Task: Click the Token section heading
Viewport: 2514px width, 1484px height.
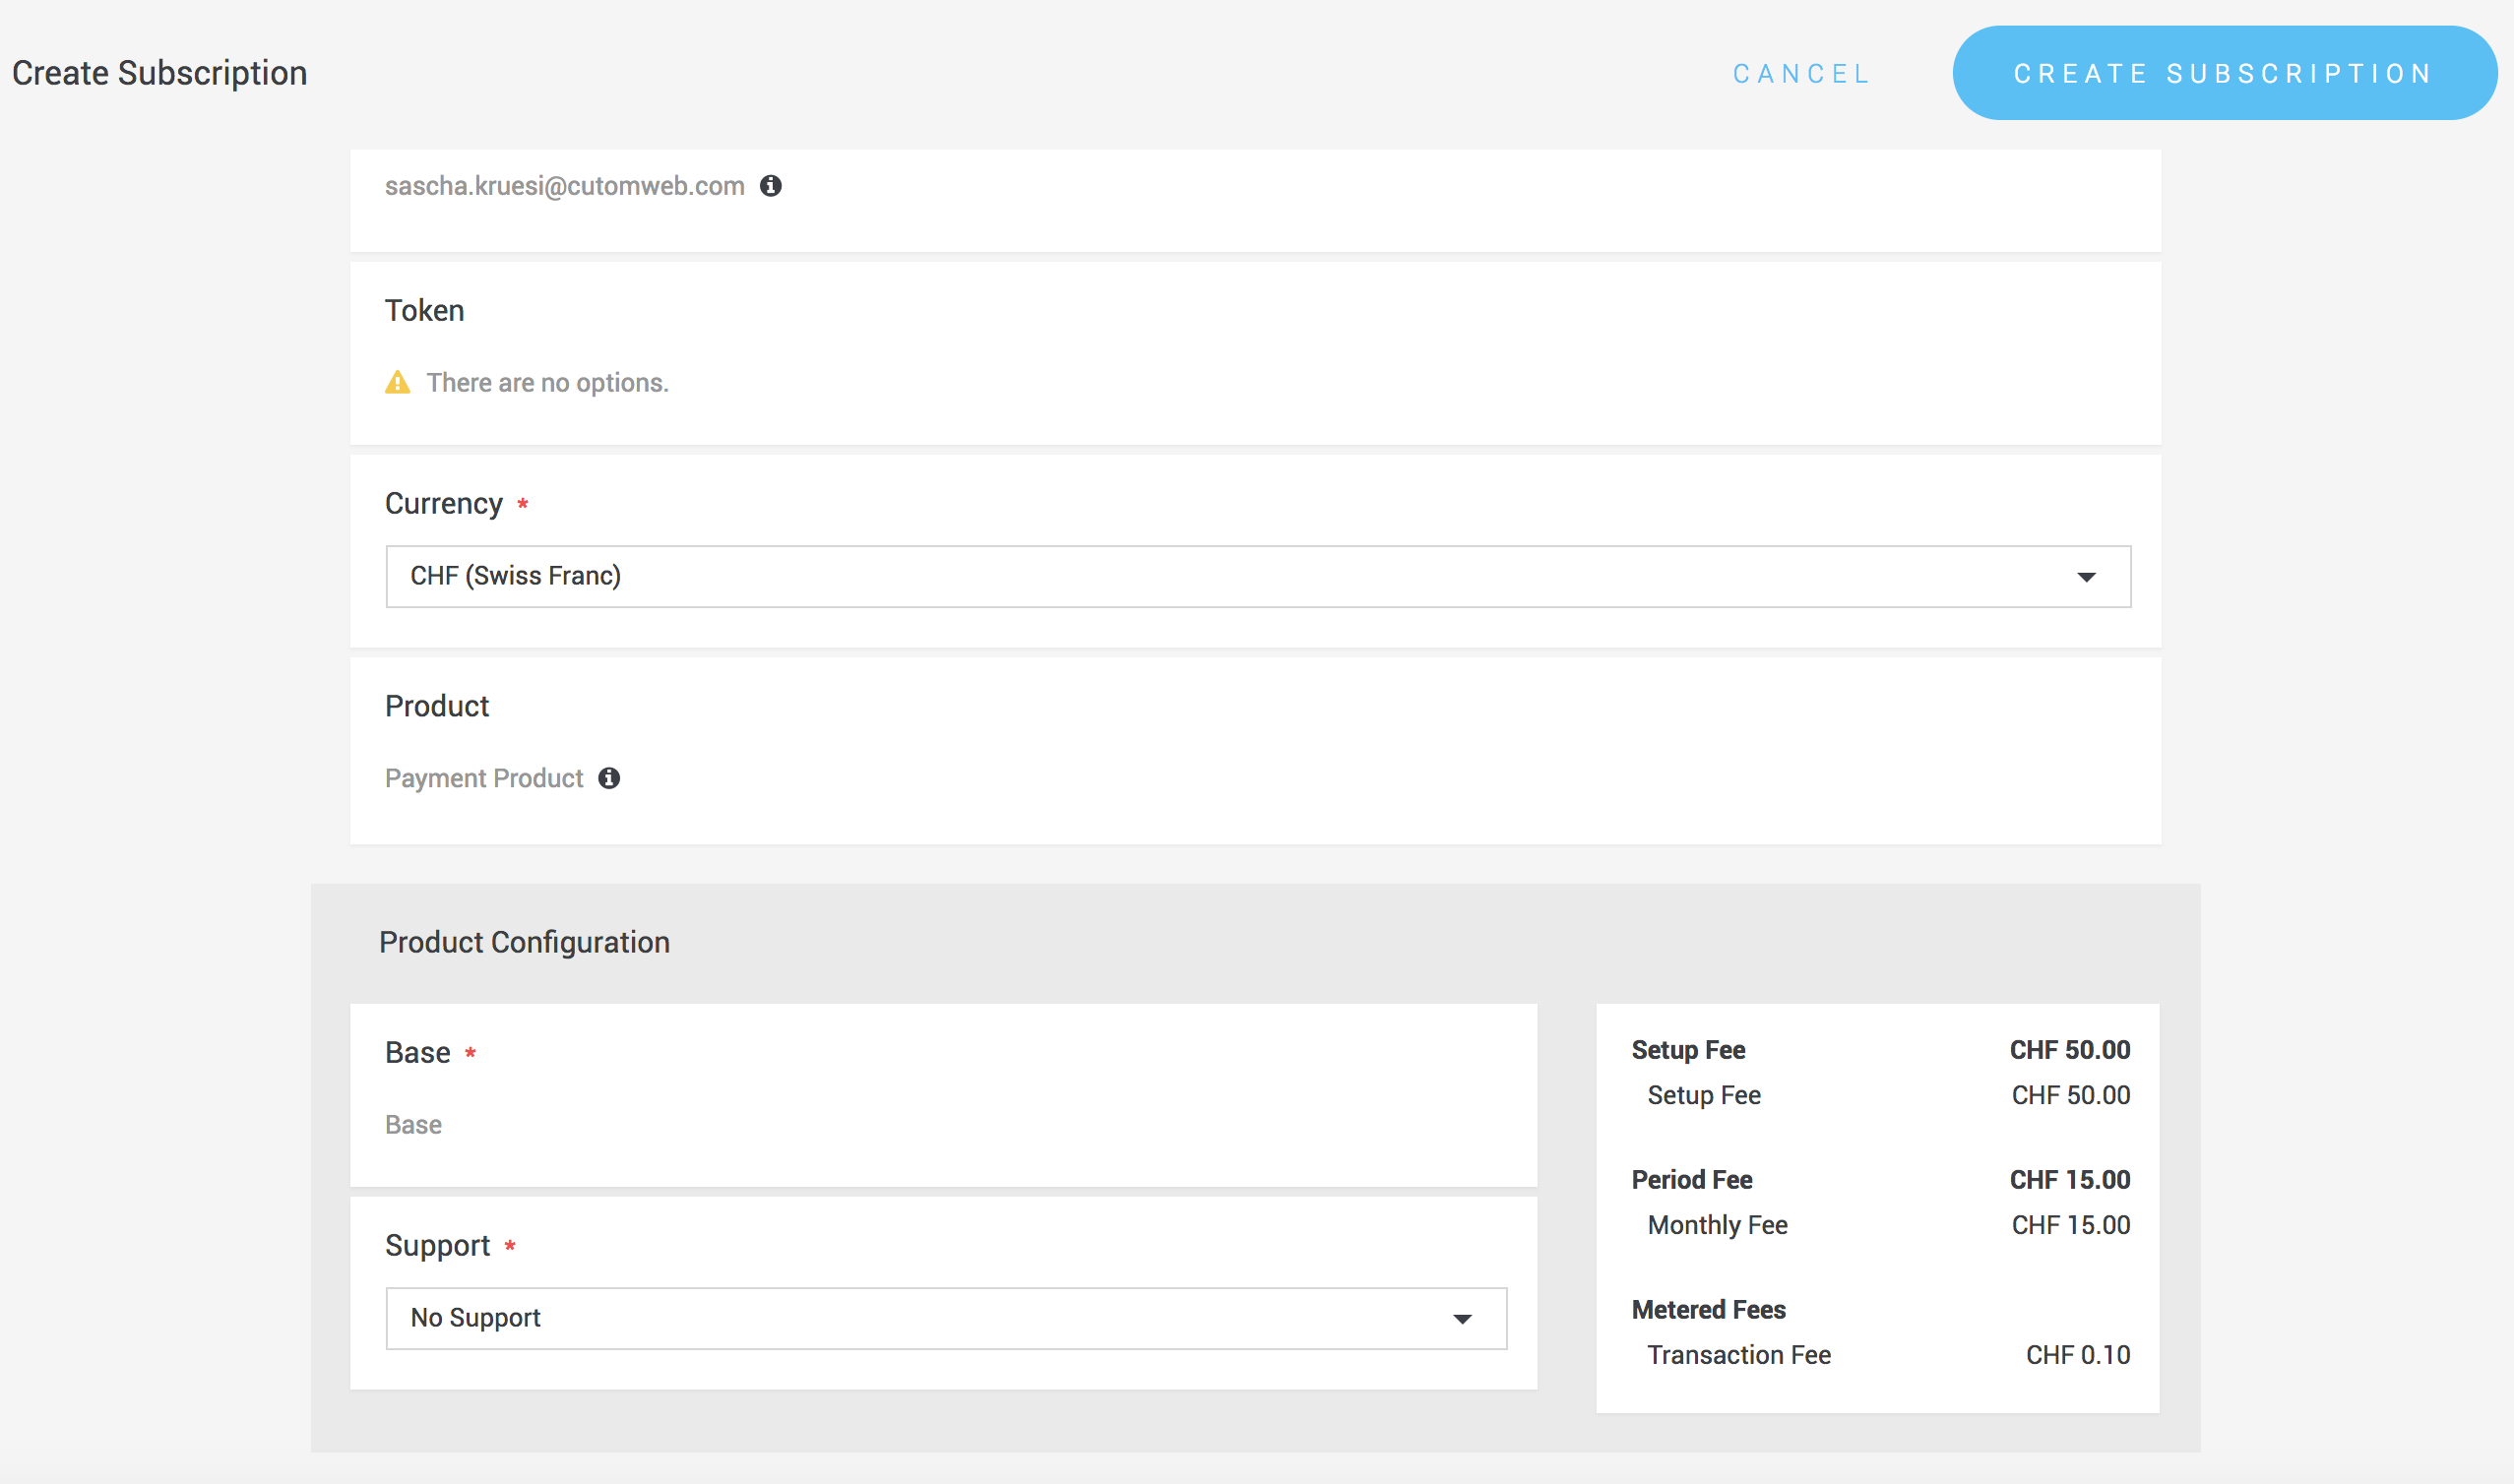Action: pyautogui.click(x=424, y=310)
